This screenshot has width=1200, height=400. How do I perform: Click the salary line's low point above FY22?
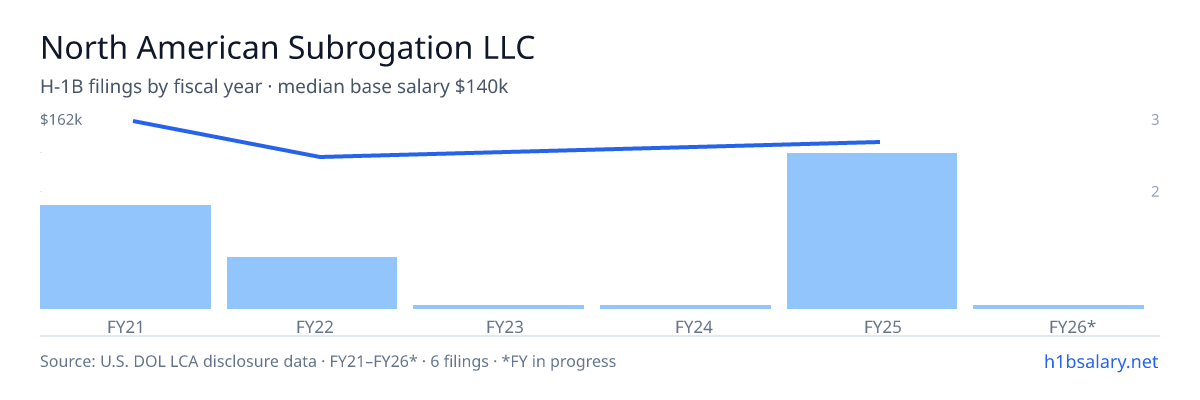click(320, 157)
